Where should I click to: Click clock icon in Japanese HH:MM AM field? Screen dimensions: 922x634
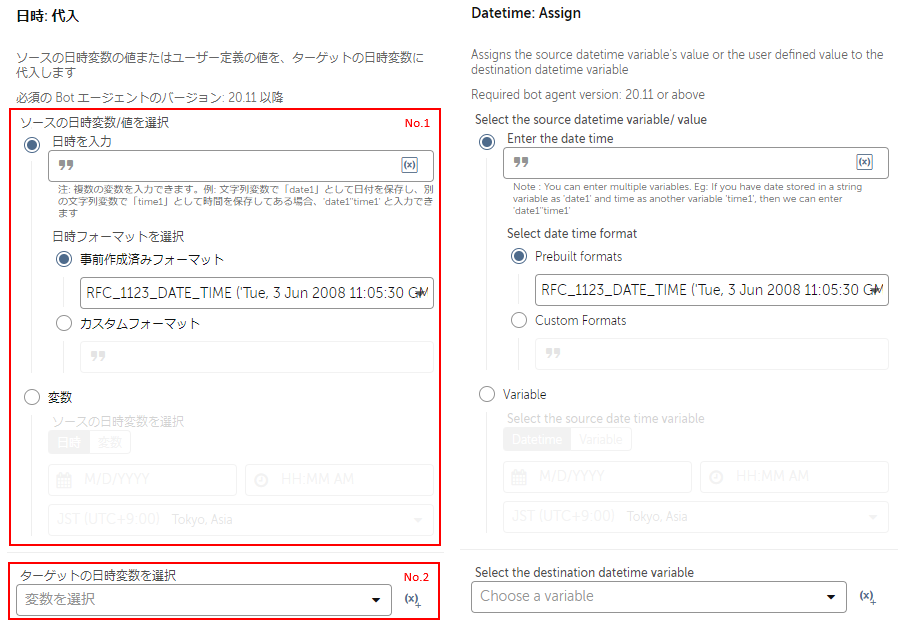click(x=262, y=480)
